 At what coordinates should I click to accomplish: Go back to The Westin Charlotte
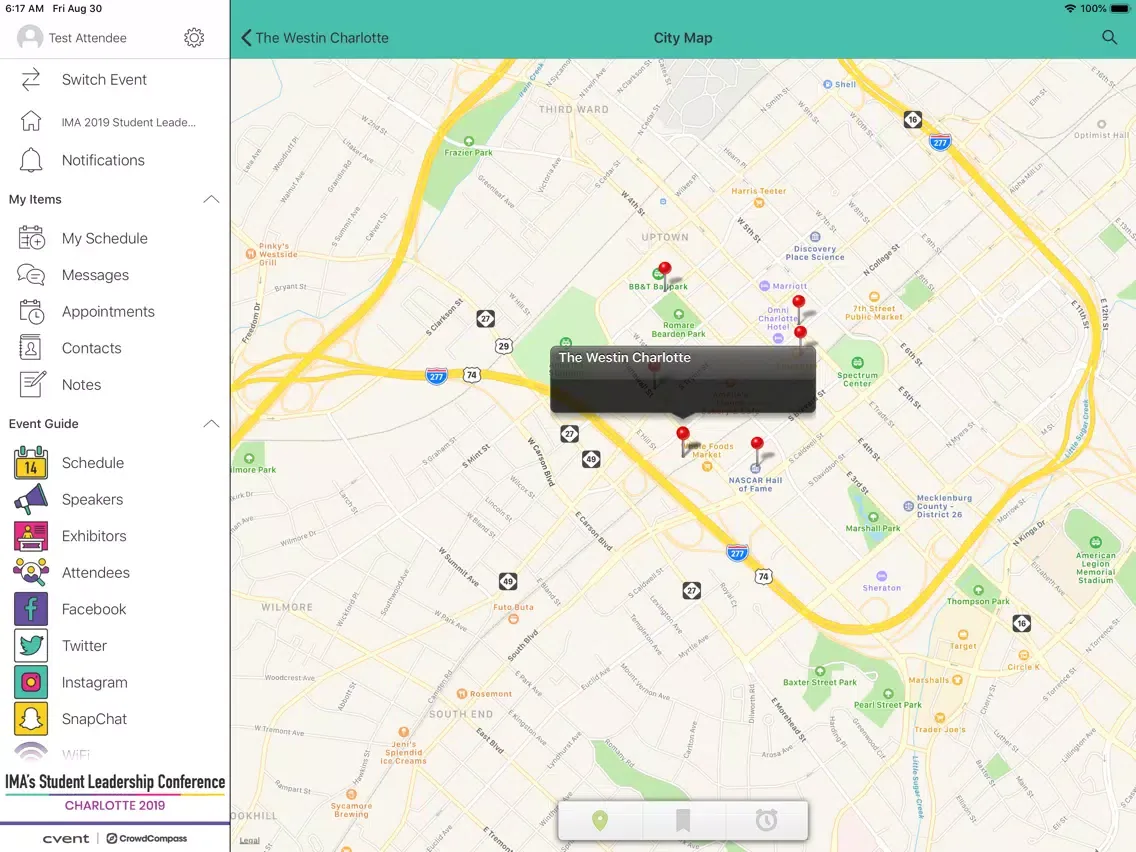click(x=315, y=38)
